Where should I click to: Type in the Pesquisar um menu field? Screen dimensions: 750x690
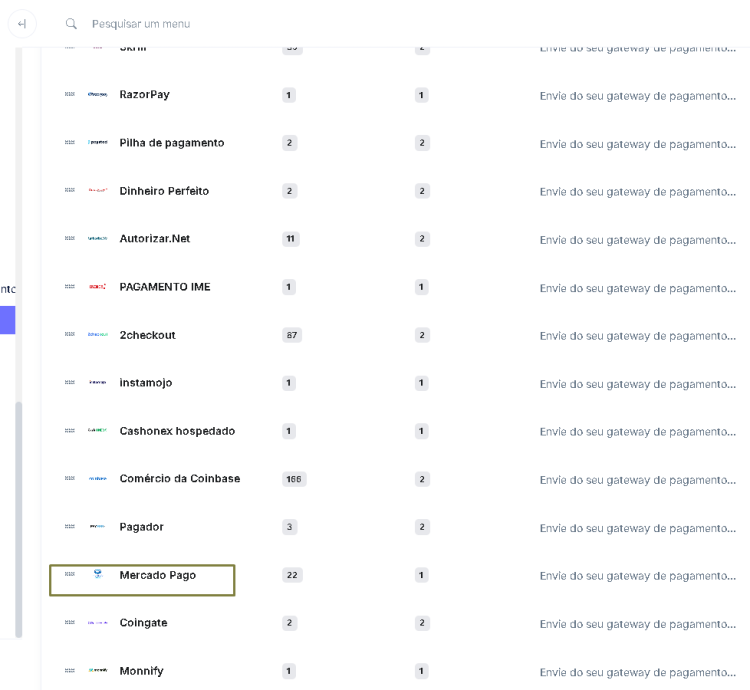200,23
